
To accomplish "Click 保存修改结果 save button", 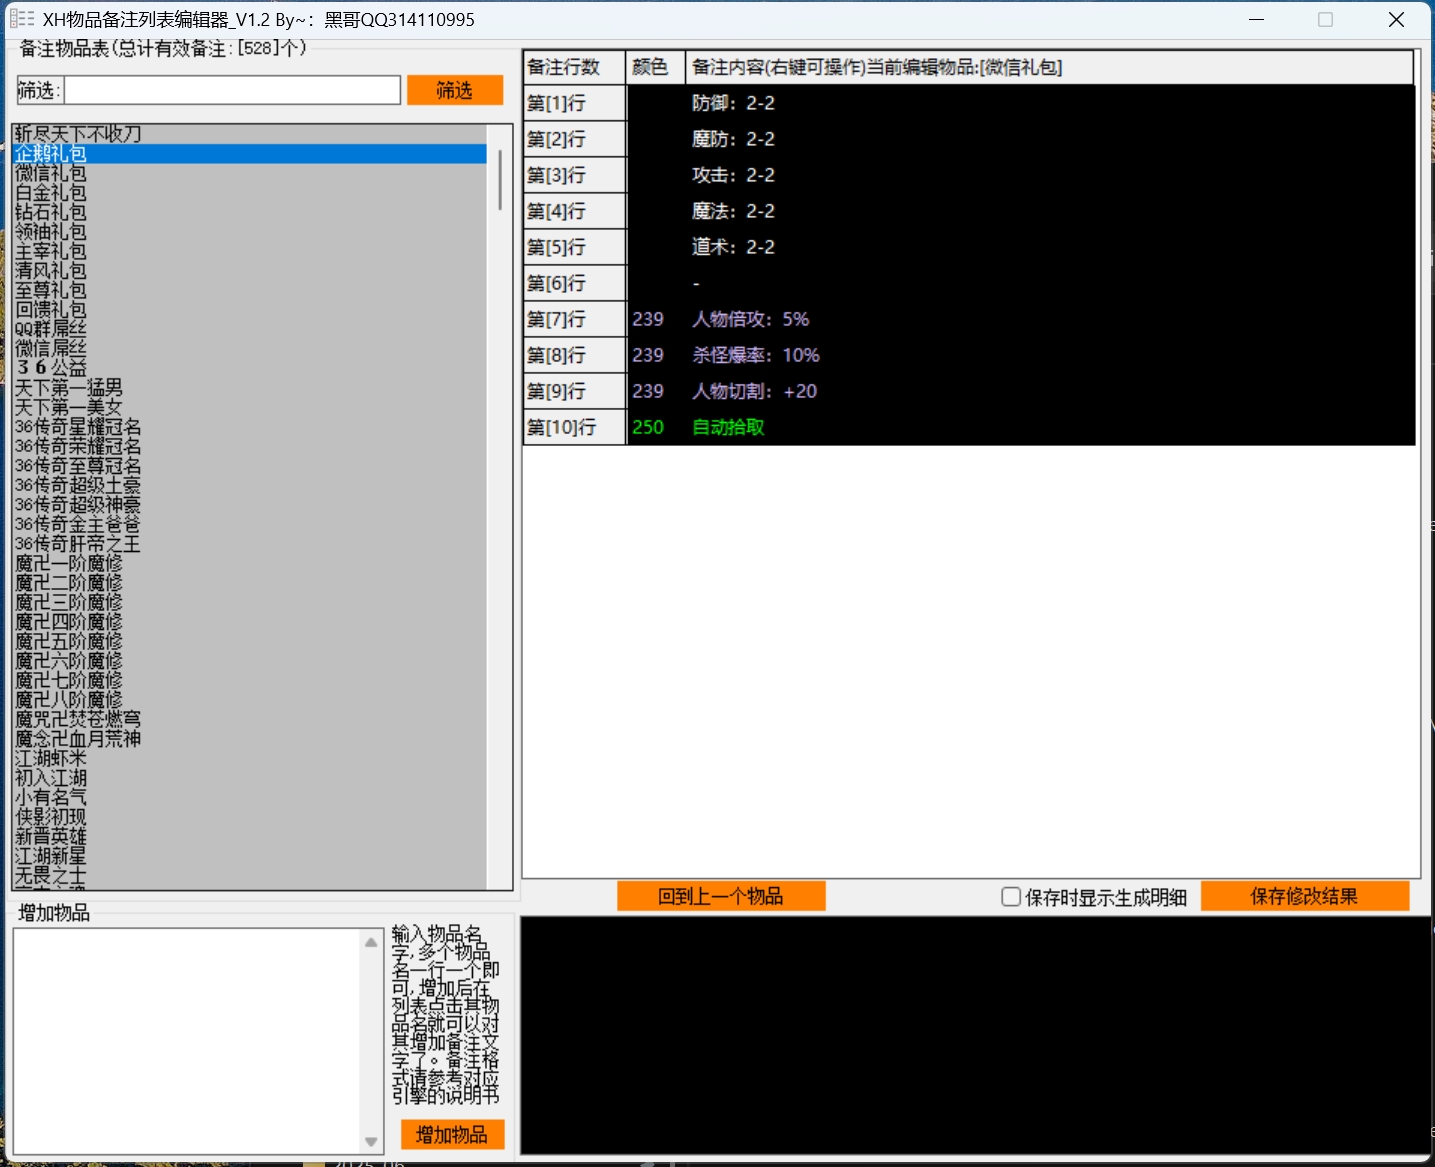I will [x=1304, y=896].
